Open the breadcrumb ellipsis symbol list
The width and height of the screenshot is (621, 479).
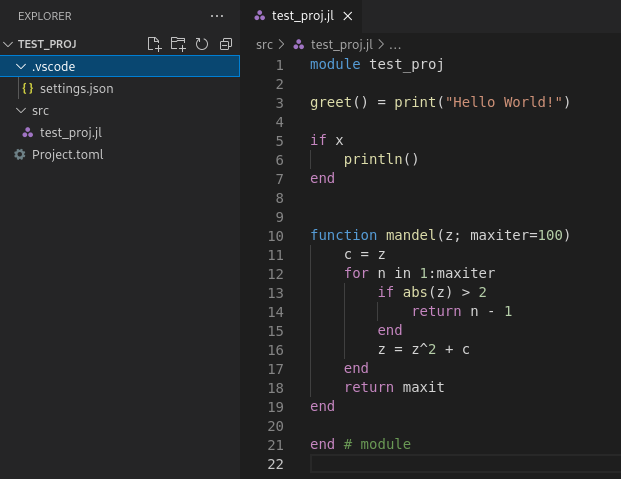click(x=395, y=46)
